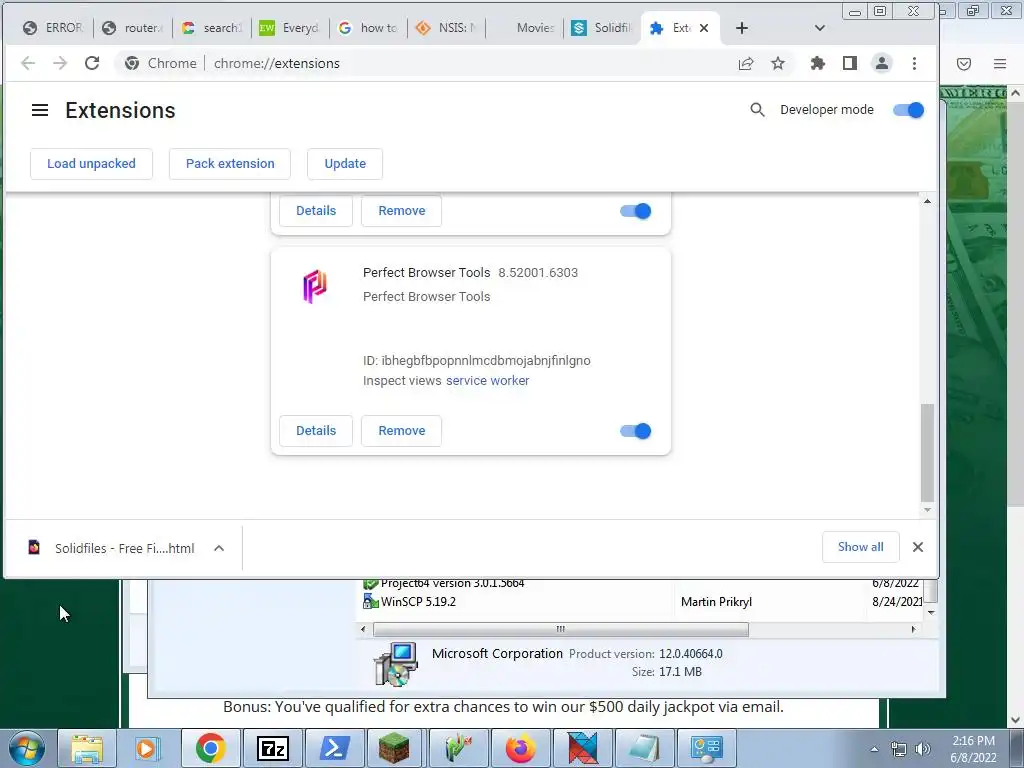Switch to the Solidfiles tab
Image resolution: width=1024 pixels, height=768 pixels.
pos(603,28)
